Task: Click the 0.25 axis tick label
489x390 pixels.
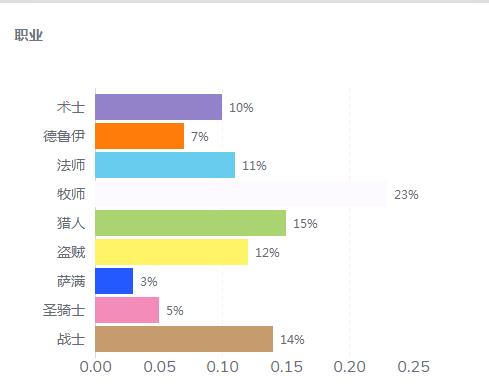Action: pyautogui.click(x=413, y=367)
